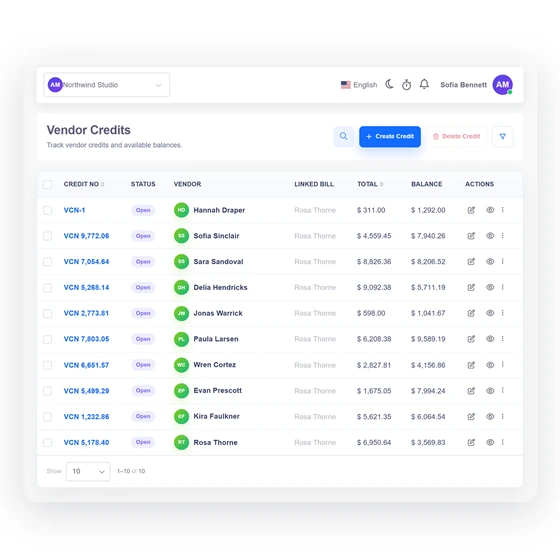Click total value $ 9,092.38
Screen dimensions: 560x560
(x=374, y=287)
